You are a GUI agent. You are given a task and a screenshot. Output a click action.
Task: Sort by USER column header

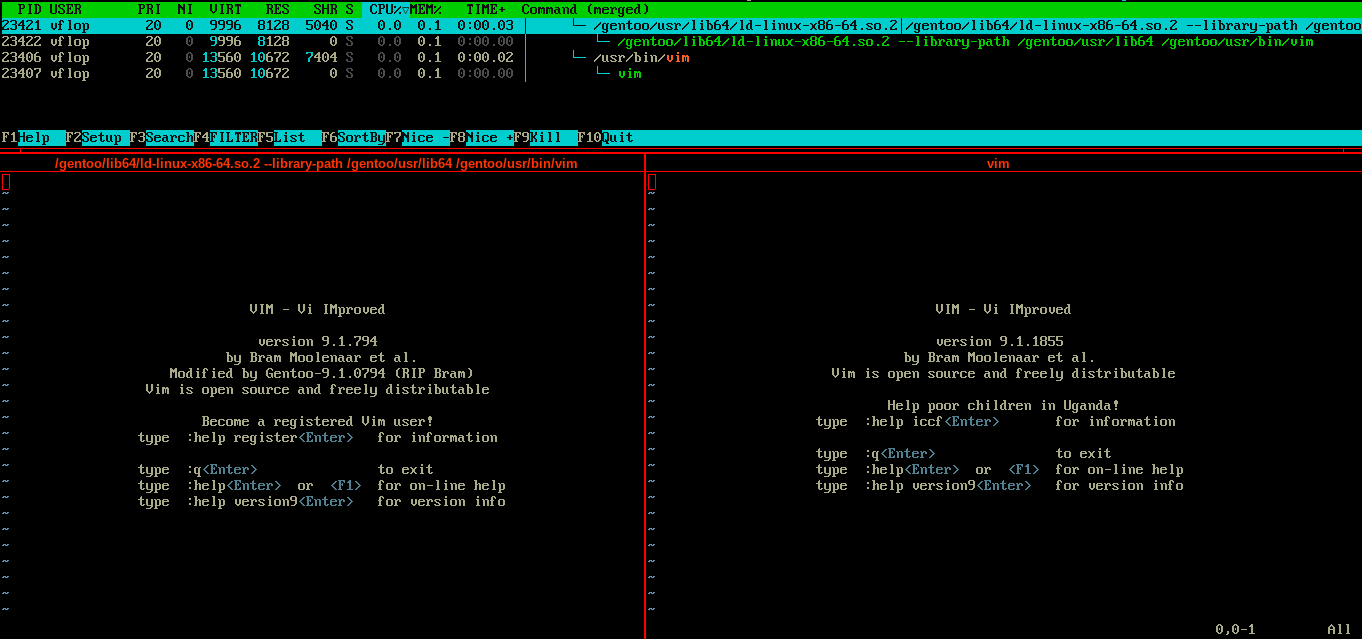pyautogui.click(x=65, y=9)
